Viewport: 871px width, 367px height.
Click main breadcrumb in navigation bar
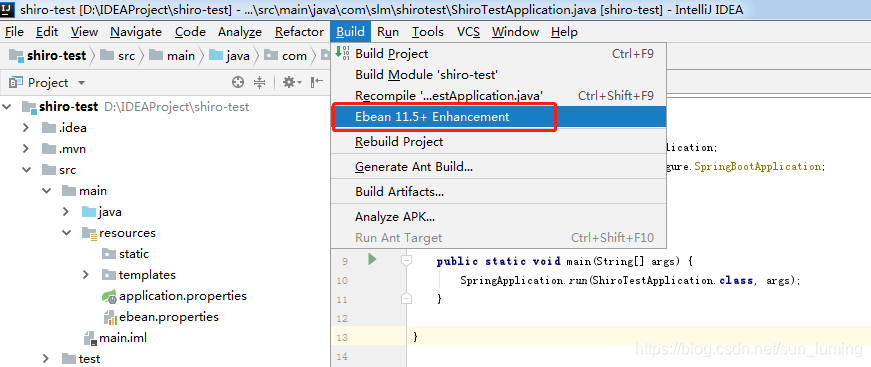[173, 56]
